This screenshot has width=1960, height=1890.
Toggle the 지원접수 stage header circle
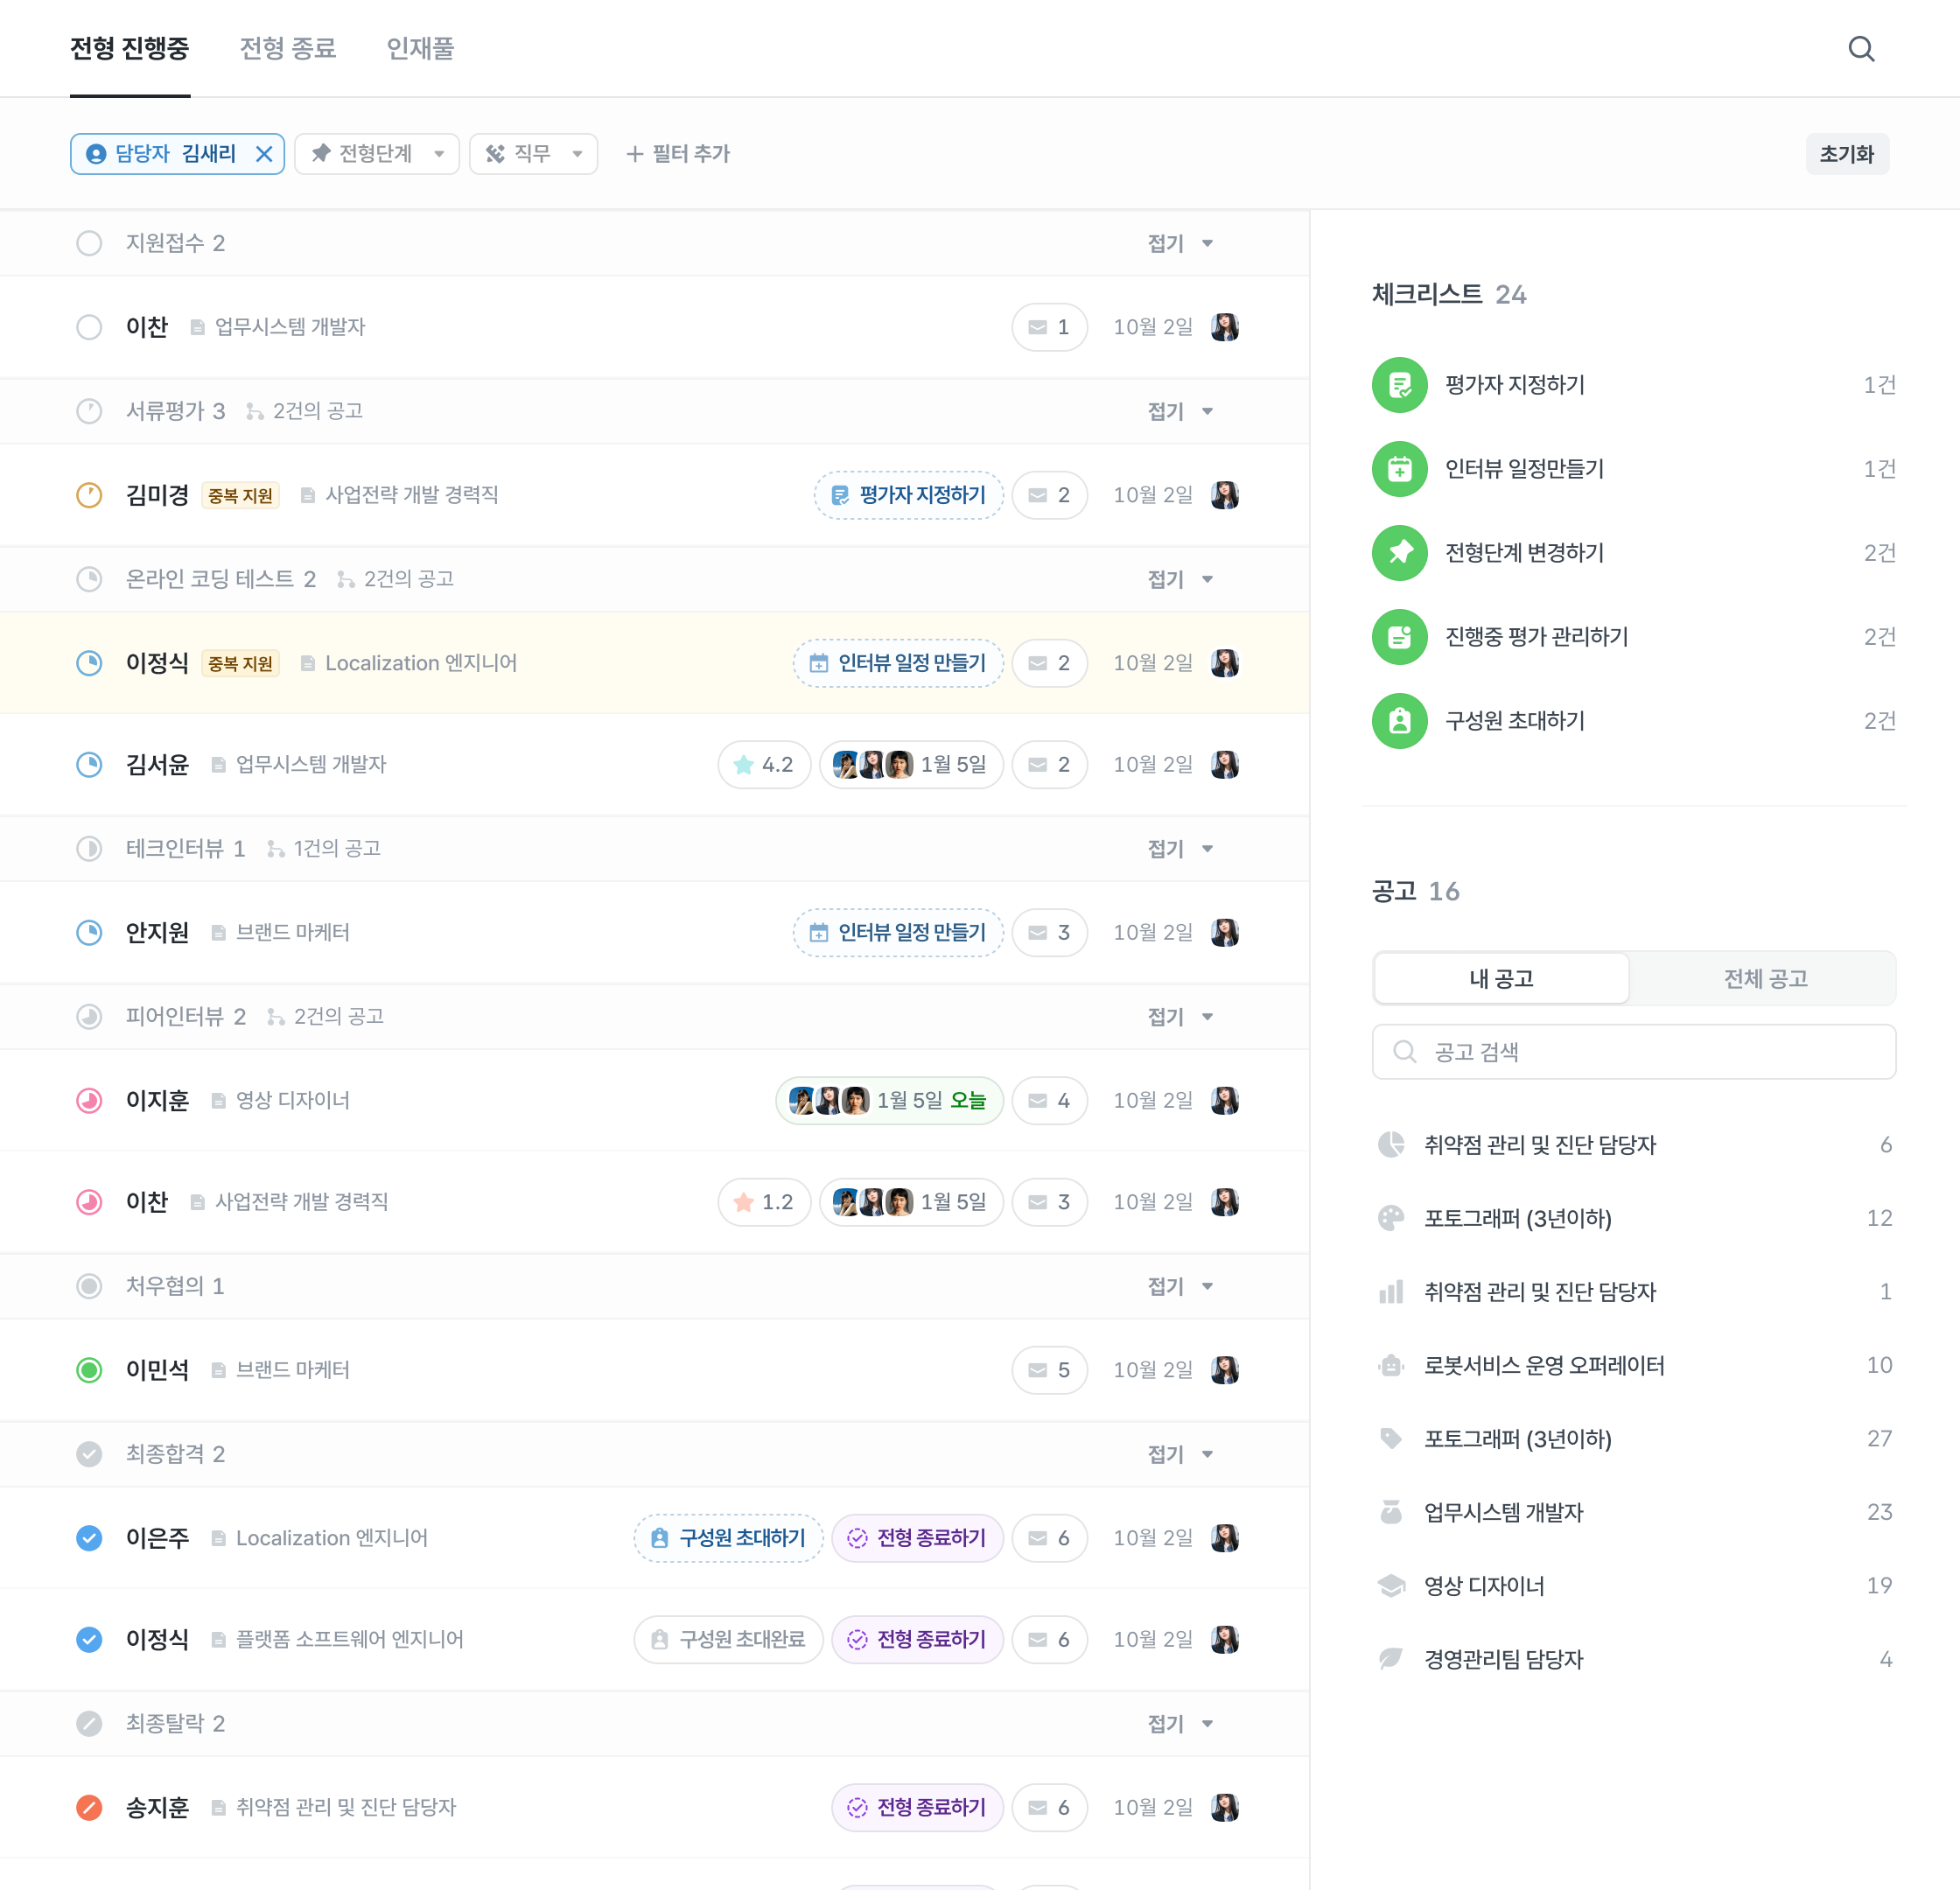(89, 243)
